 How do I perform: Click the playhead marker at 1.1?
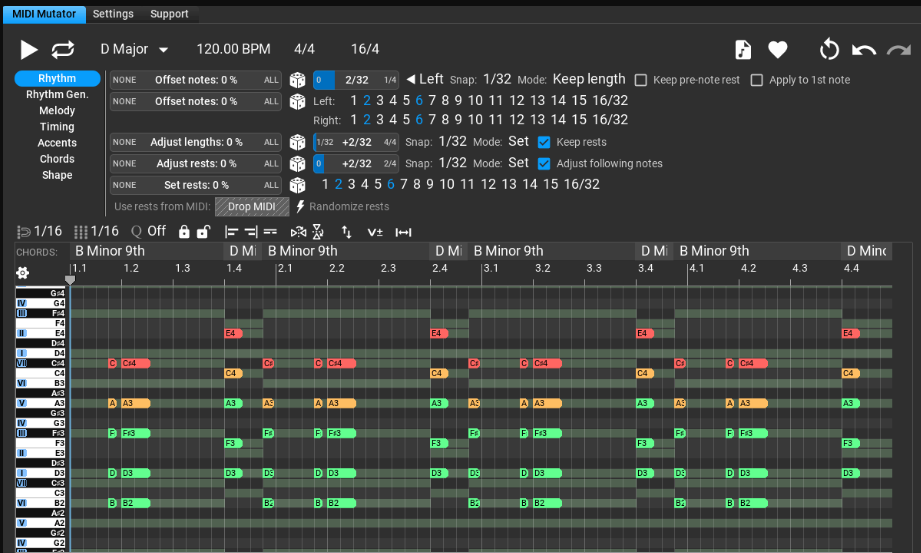(x=70, y=280)
